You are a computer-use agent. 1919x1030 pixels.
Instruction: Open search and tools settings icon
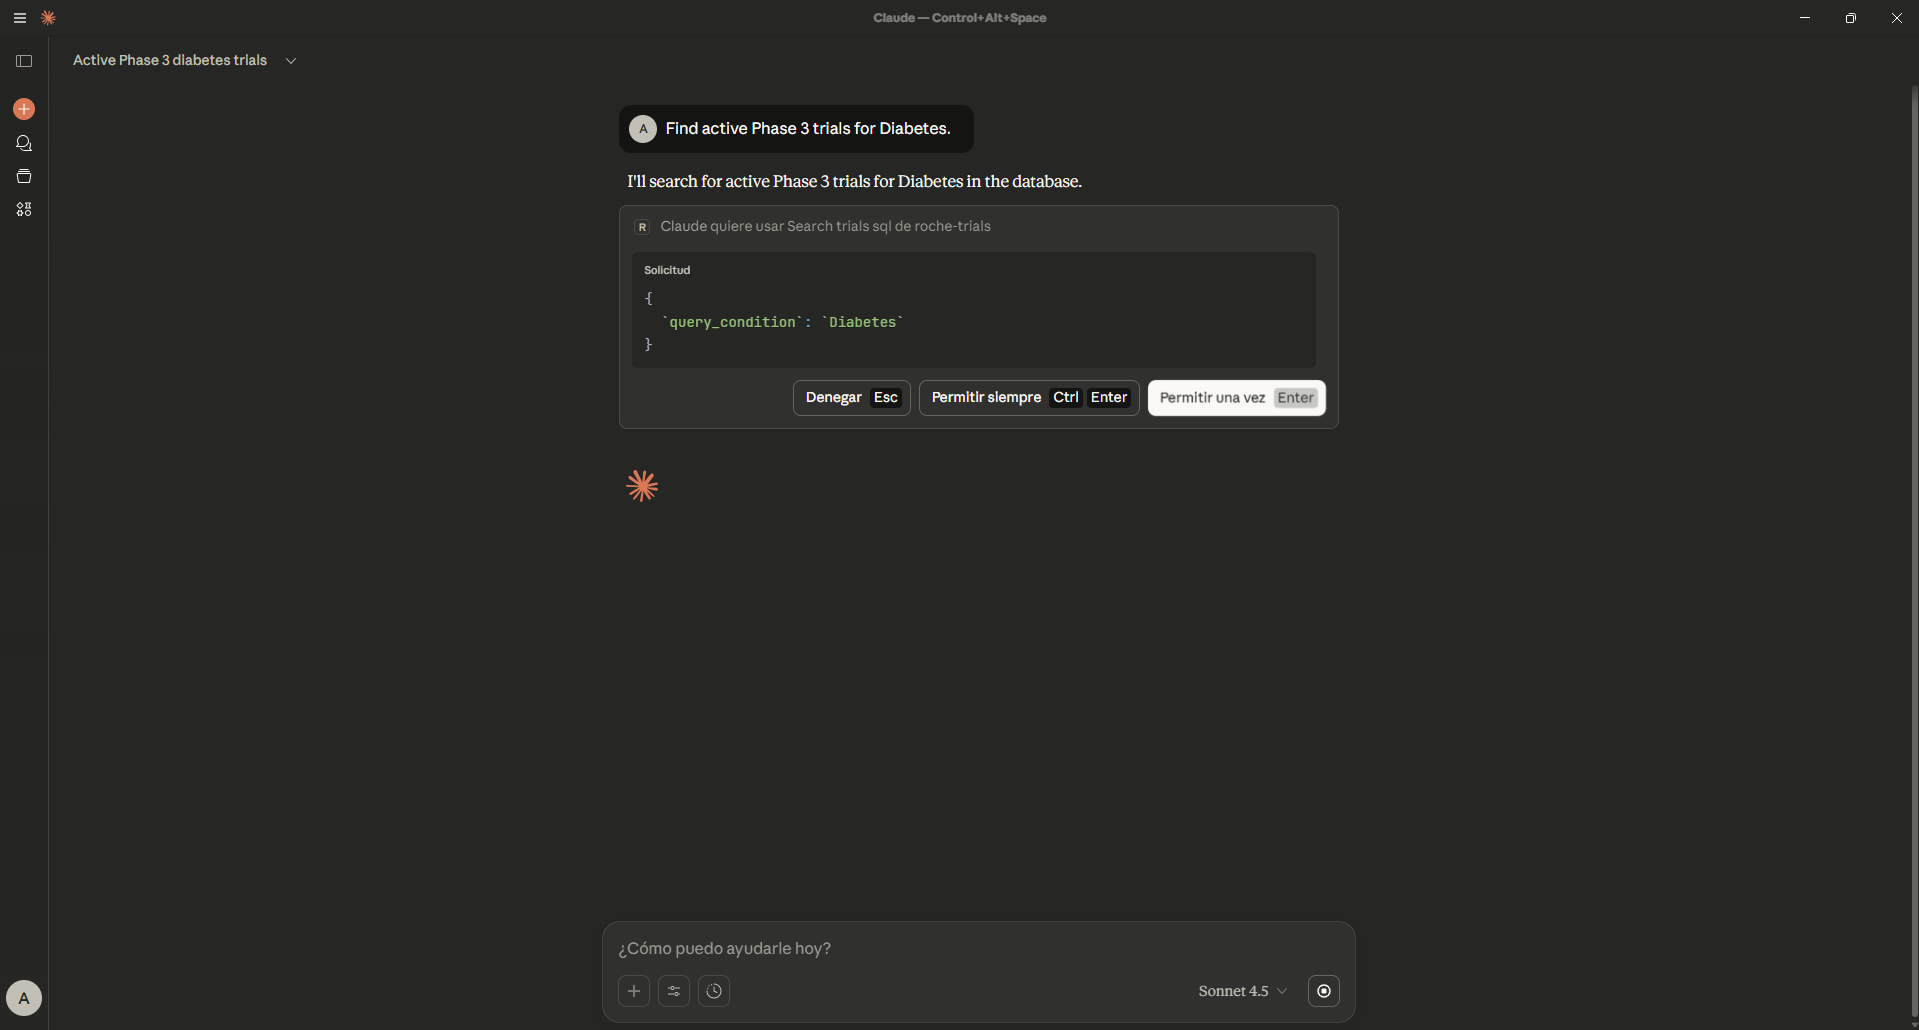(x=674, y=991)
